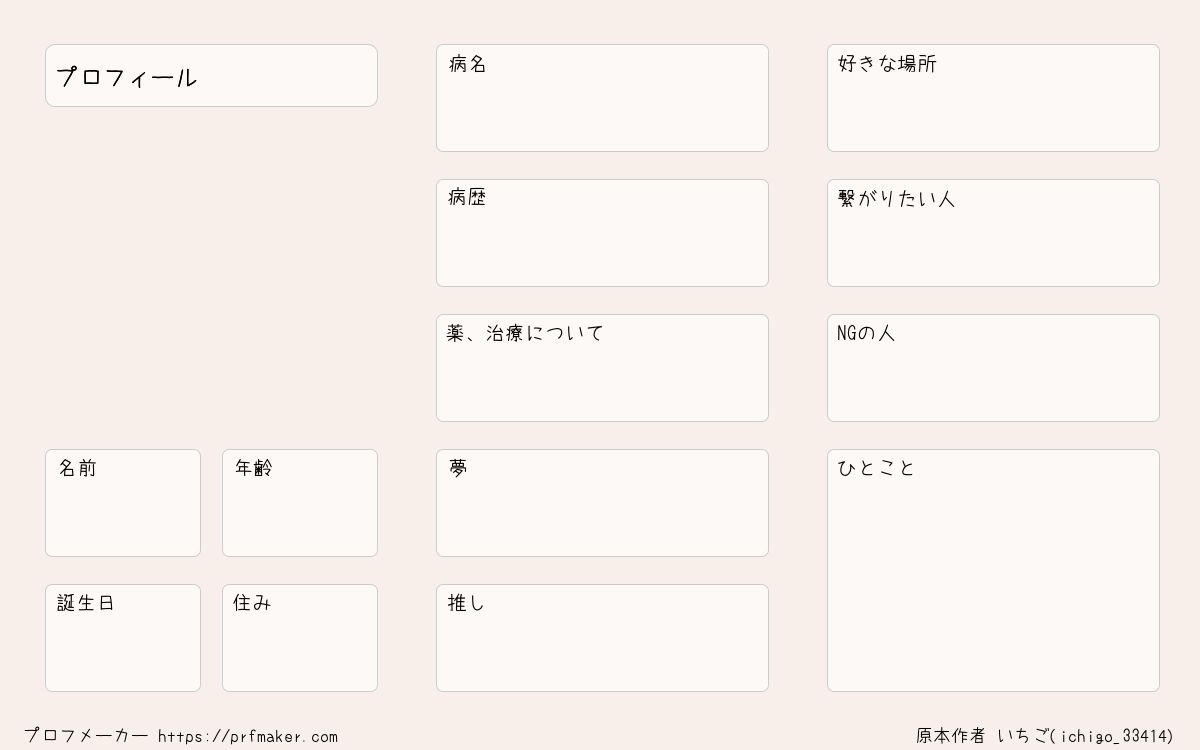The image size is (1200, 750).
Task: Click the 薬、治療について box
Action: tap(602, 368)
